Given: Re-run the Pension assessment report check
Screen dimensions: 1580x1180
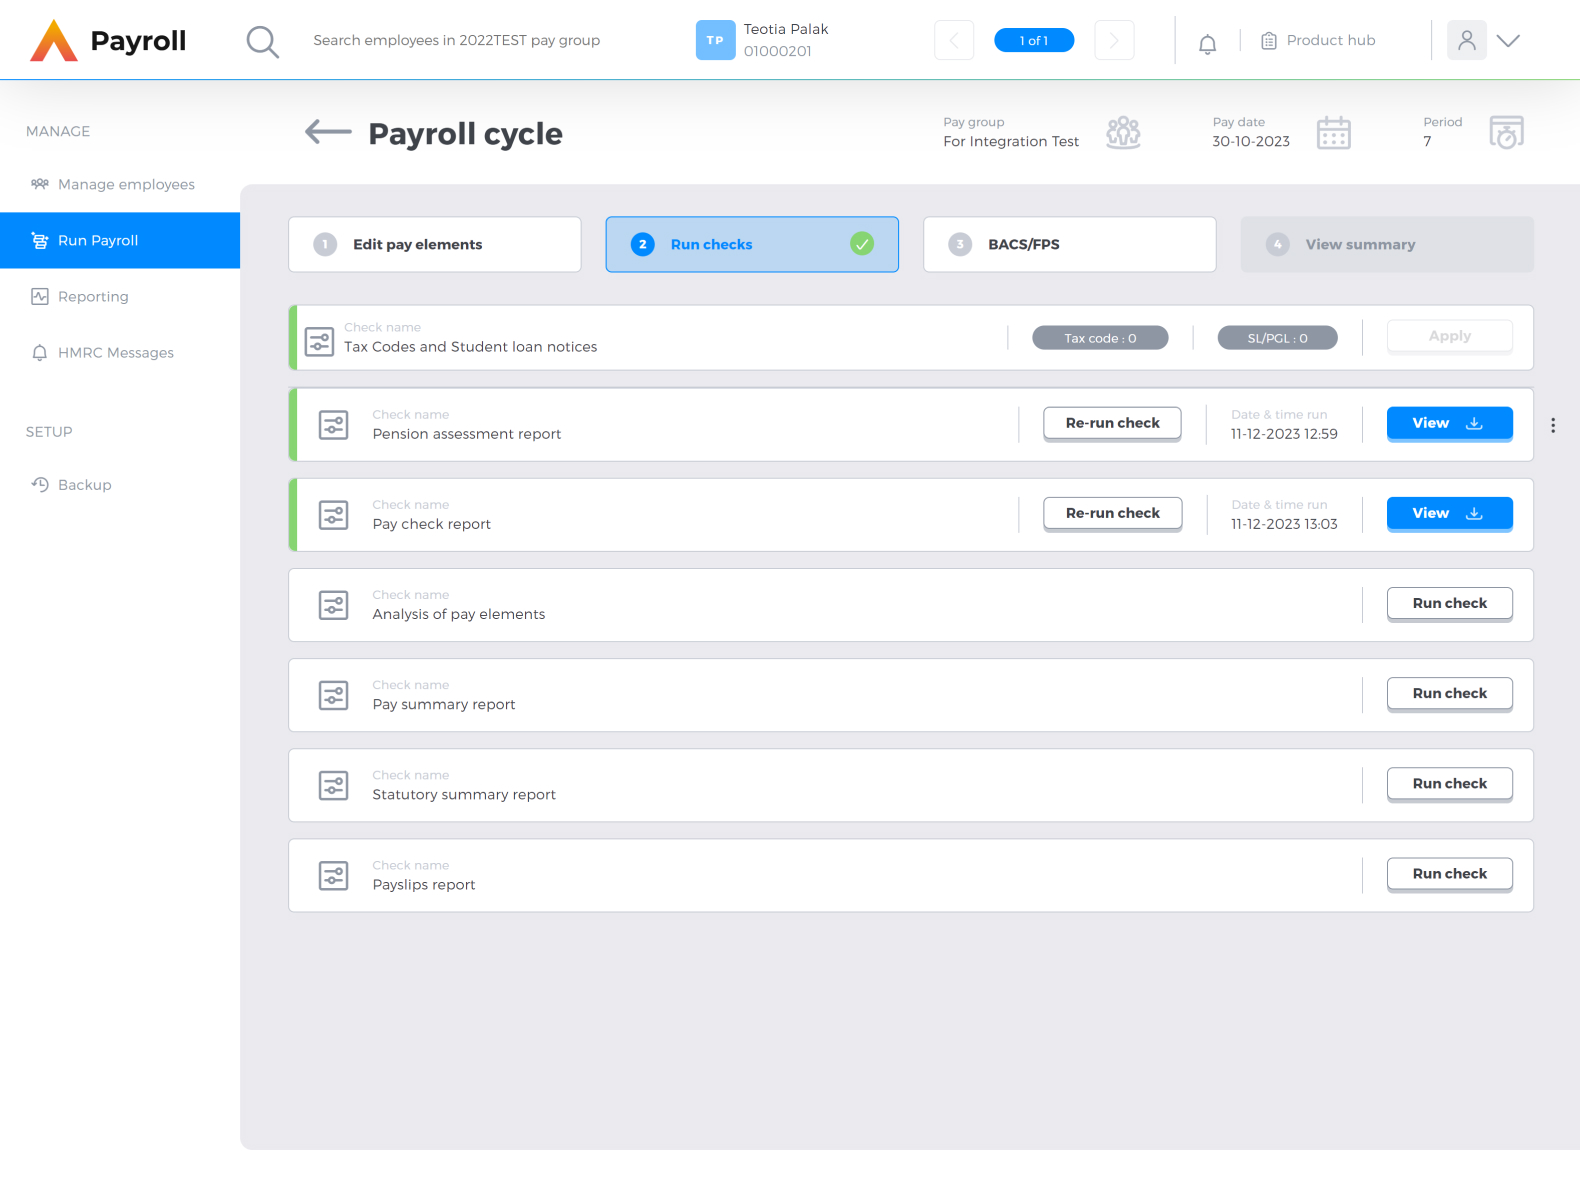Looking at the screenshot, I should pyautogui.click(x=1112, y=423).
